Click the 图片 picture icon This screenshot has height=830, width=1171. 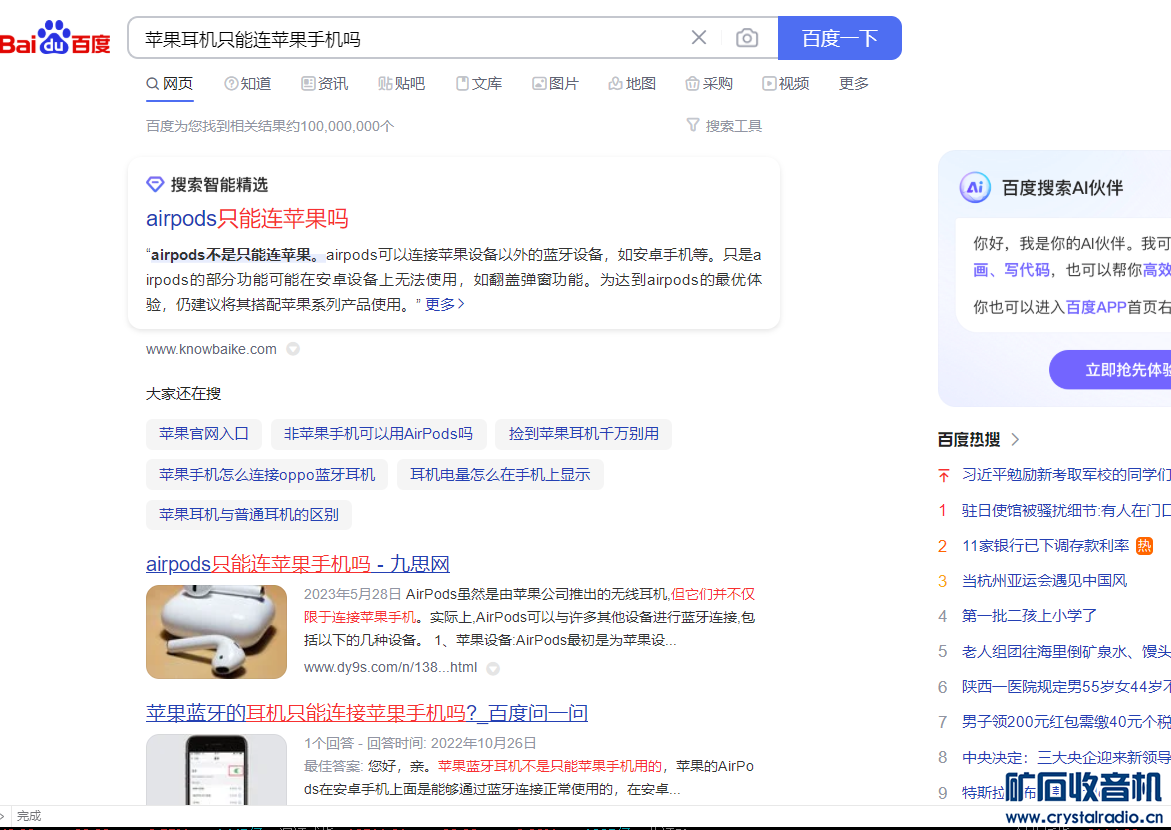(538, 84)
